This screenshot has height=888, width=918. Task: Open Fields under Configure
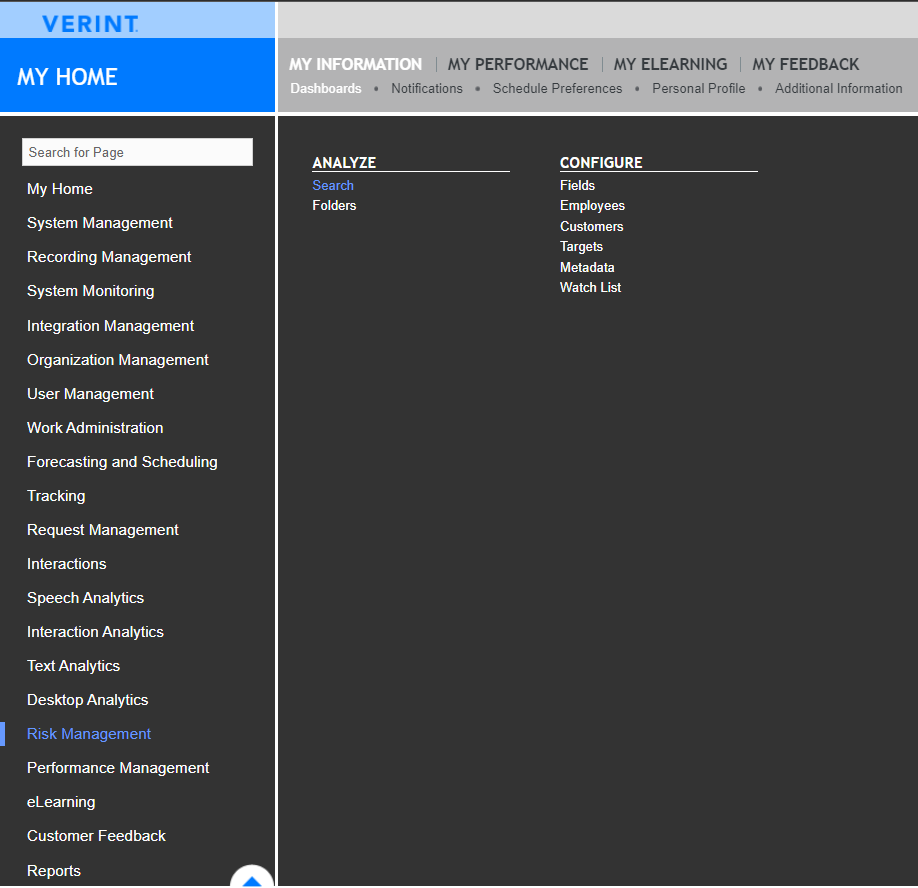577,185
